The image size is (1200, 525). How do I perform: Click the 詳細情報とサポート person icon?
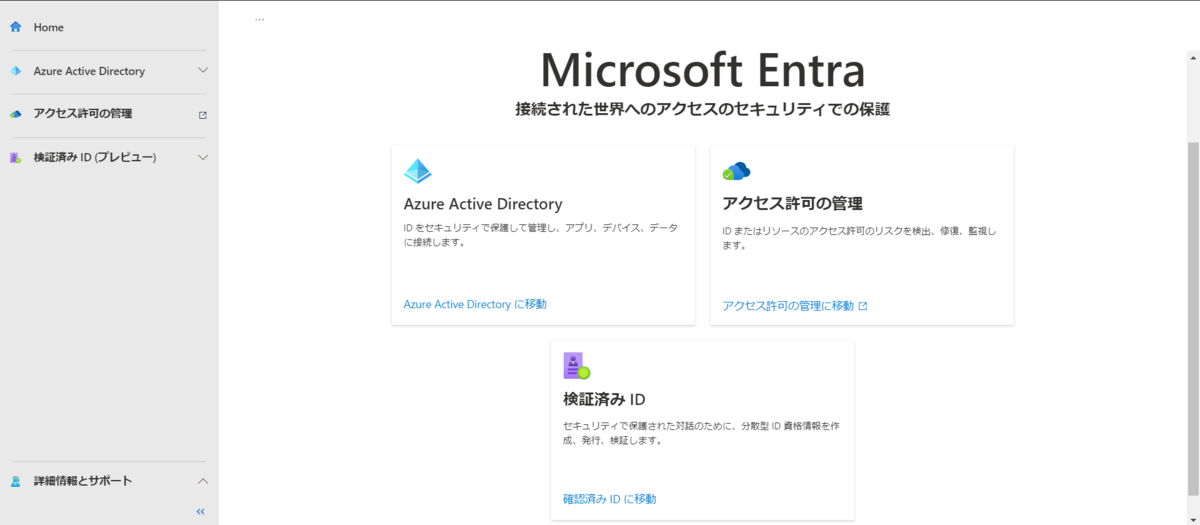[15, 481]
